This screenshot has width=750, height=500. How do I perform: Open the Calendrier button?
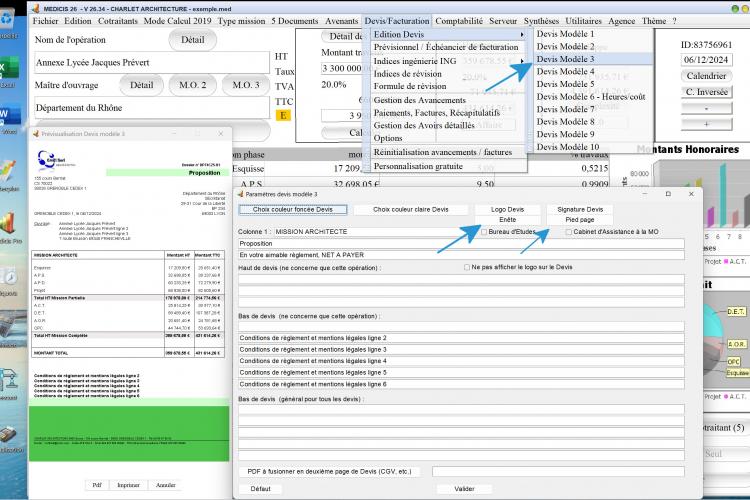[x=706, y=76]
